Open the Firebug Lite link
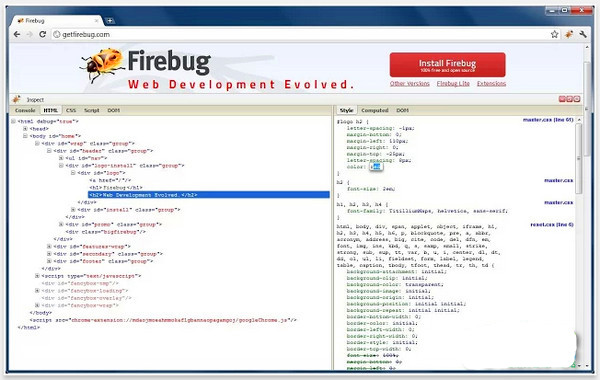The width and height of the screenshot is (600, 380). (453, 83)
